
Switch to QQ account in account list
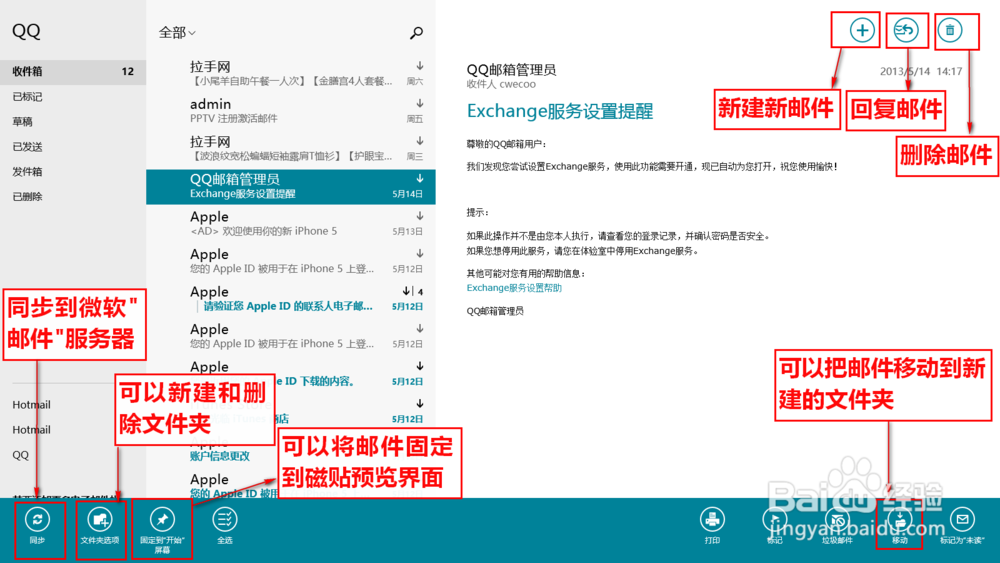[x=20, y=455]
